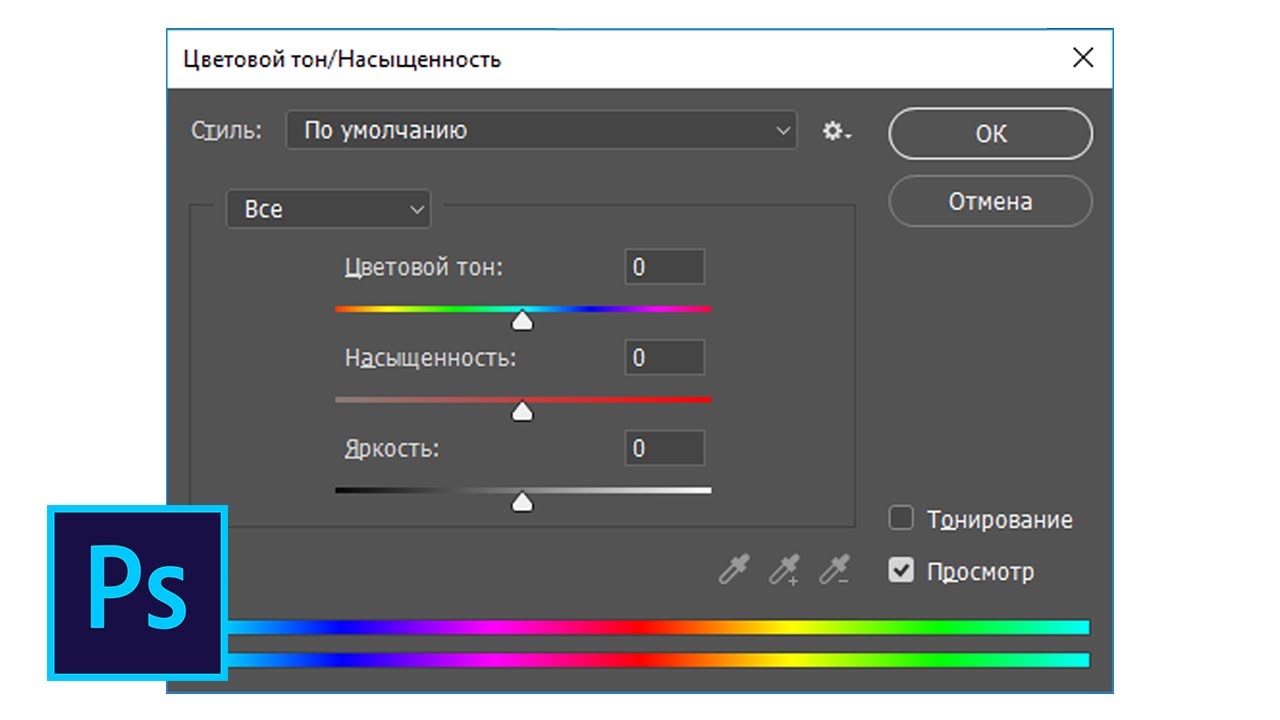1280x720 pixels.
Task: Click the Photoshop Ps logo
Action: pyautogui.click(x=137, y=593)
